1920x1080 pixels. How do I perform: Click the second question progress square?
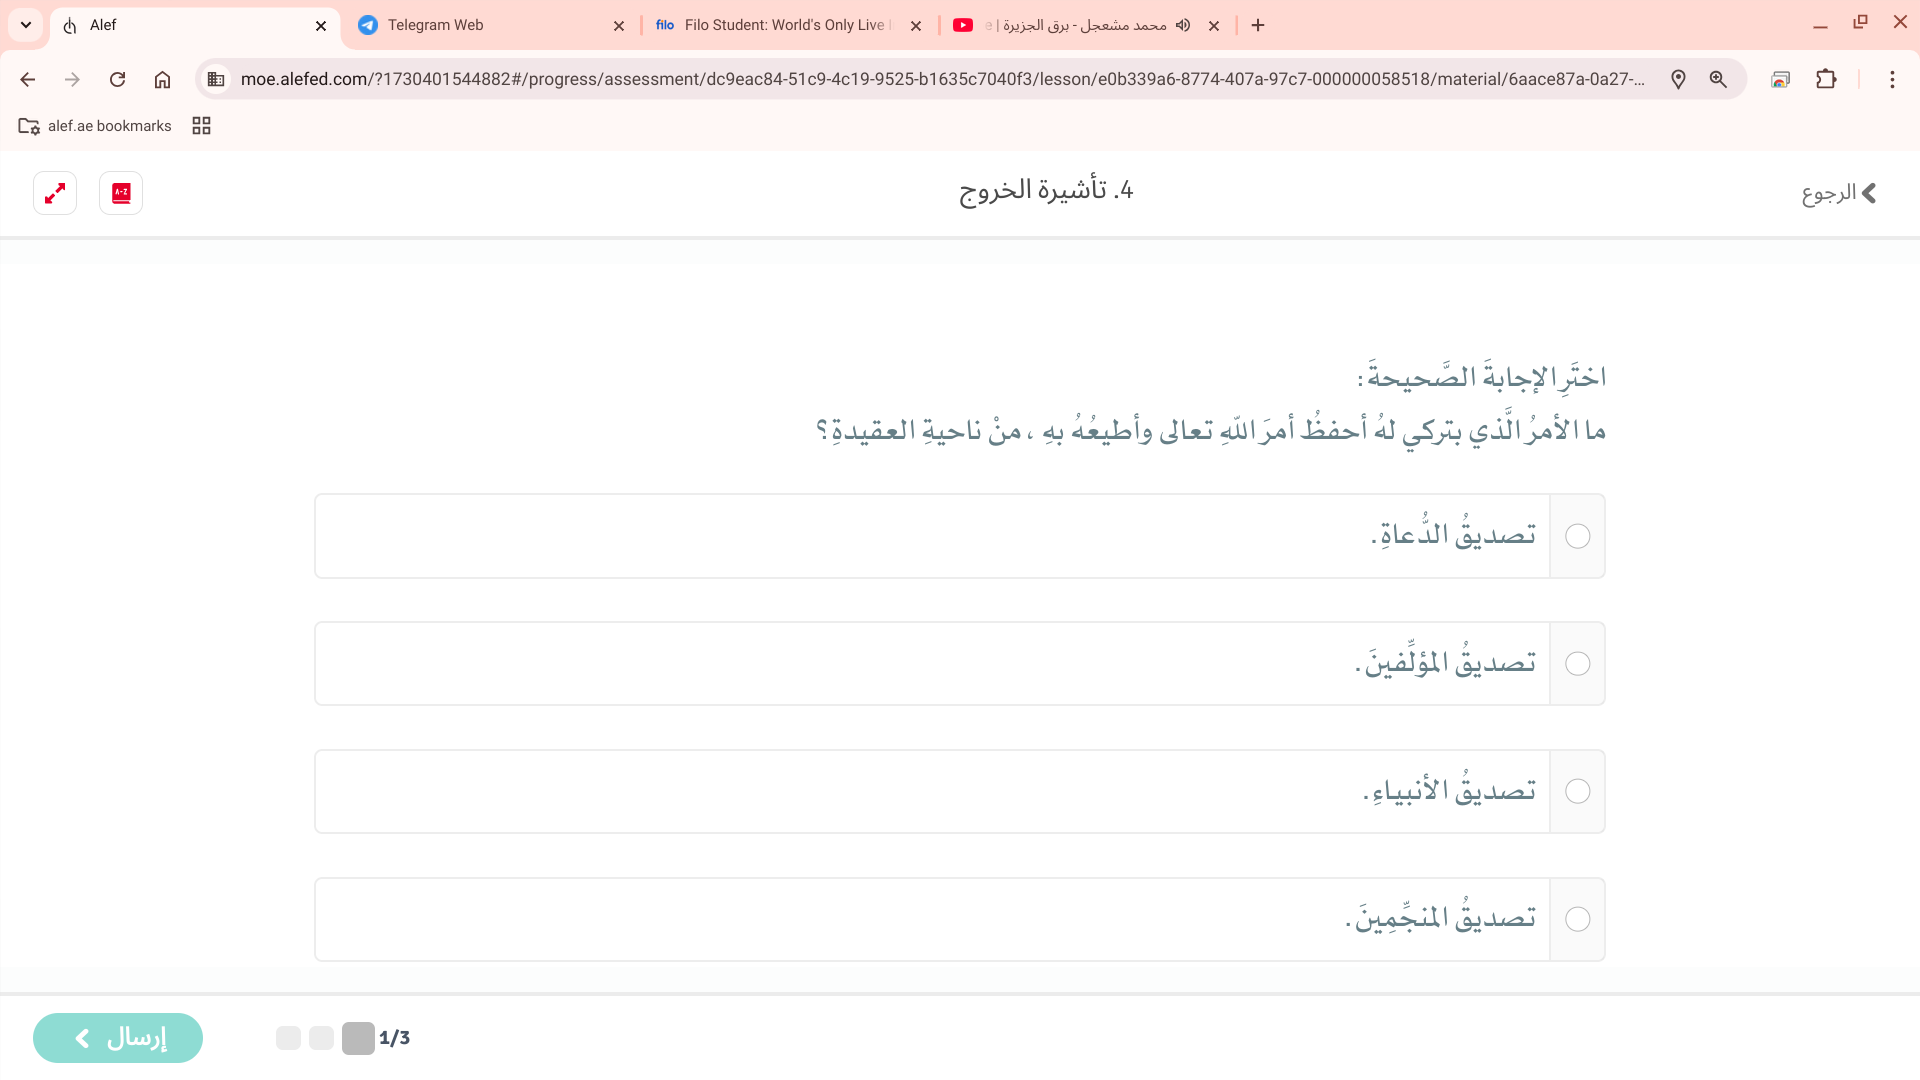[x=321, y=1038]
